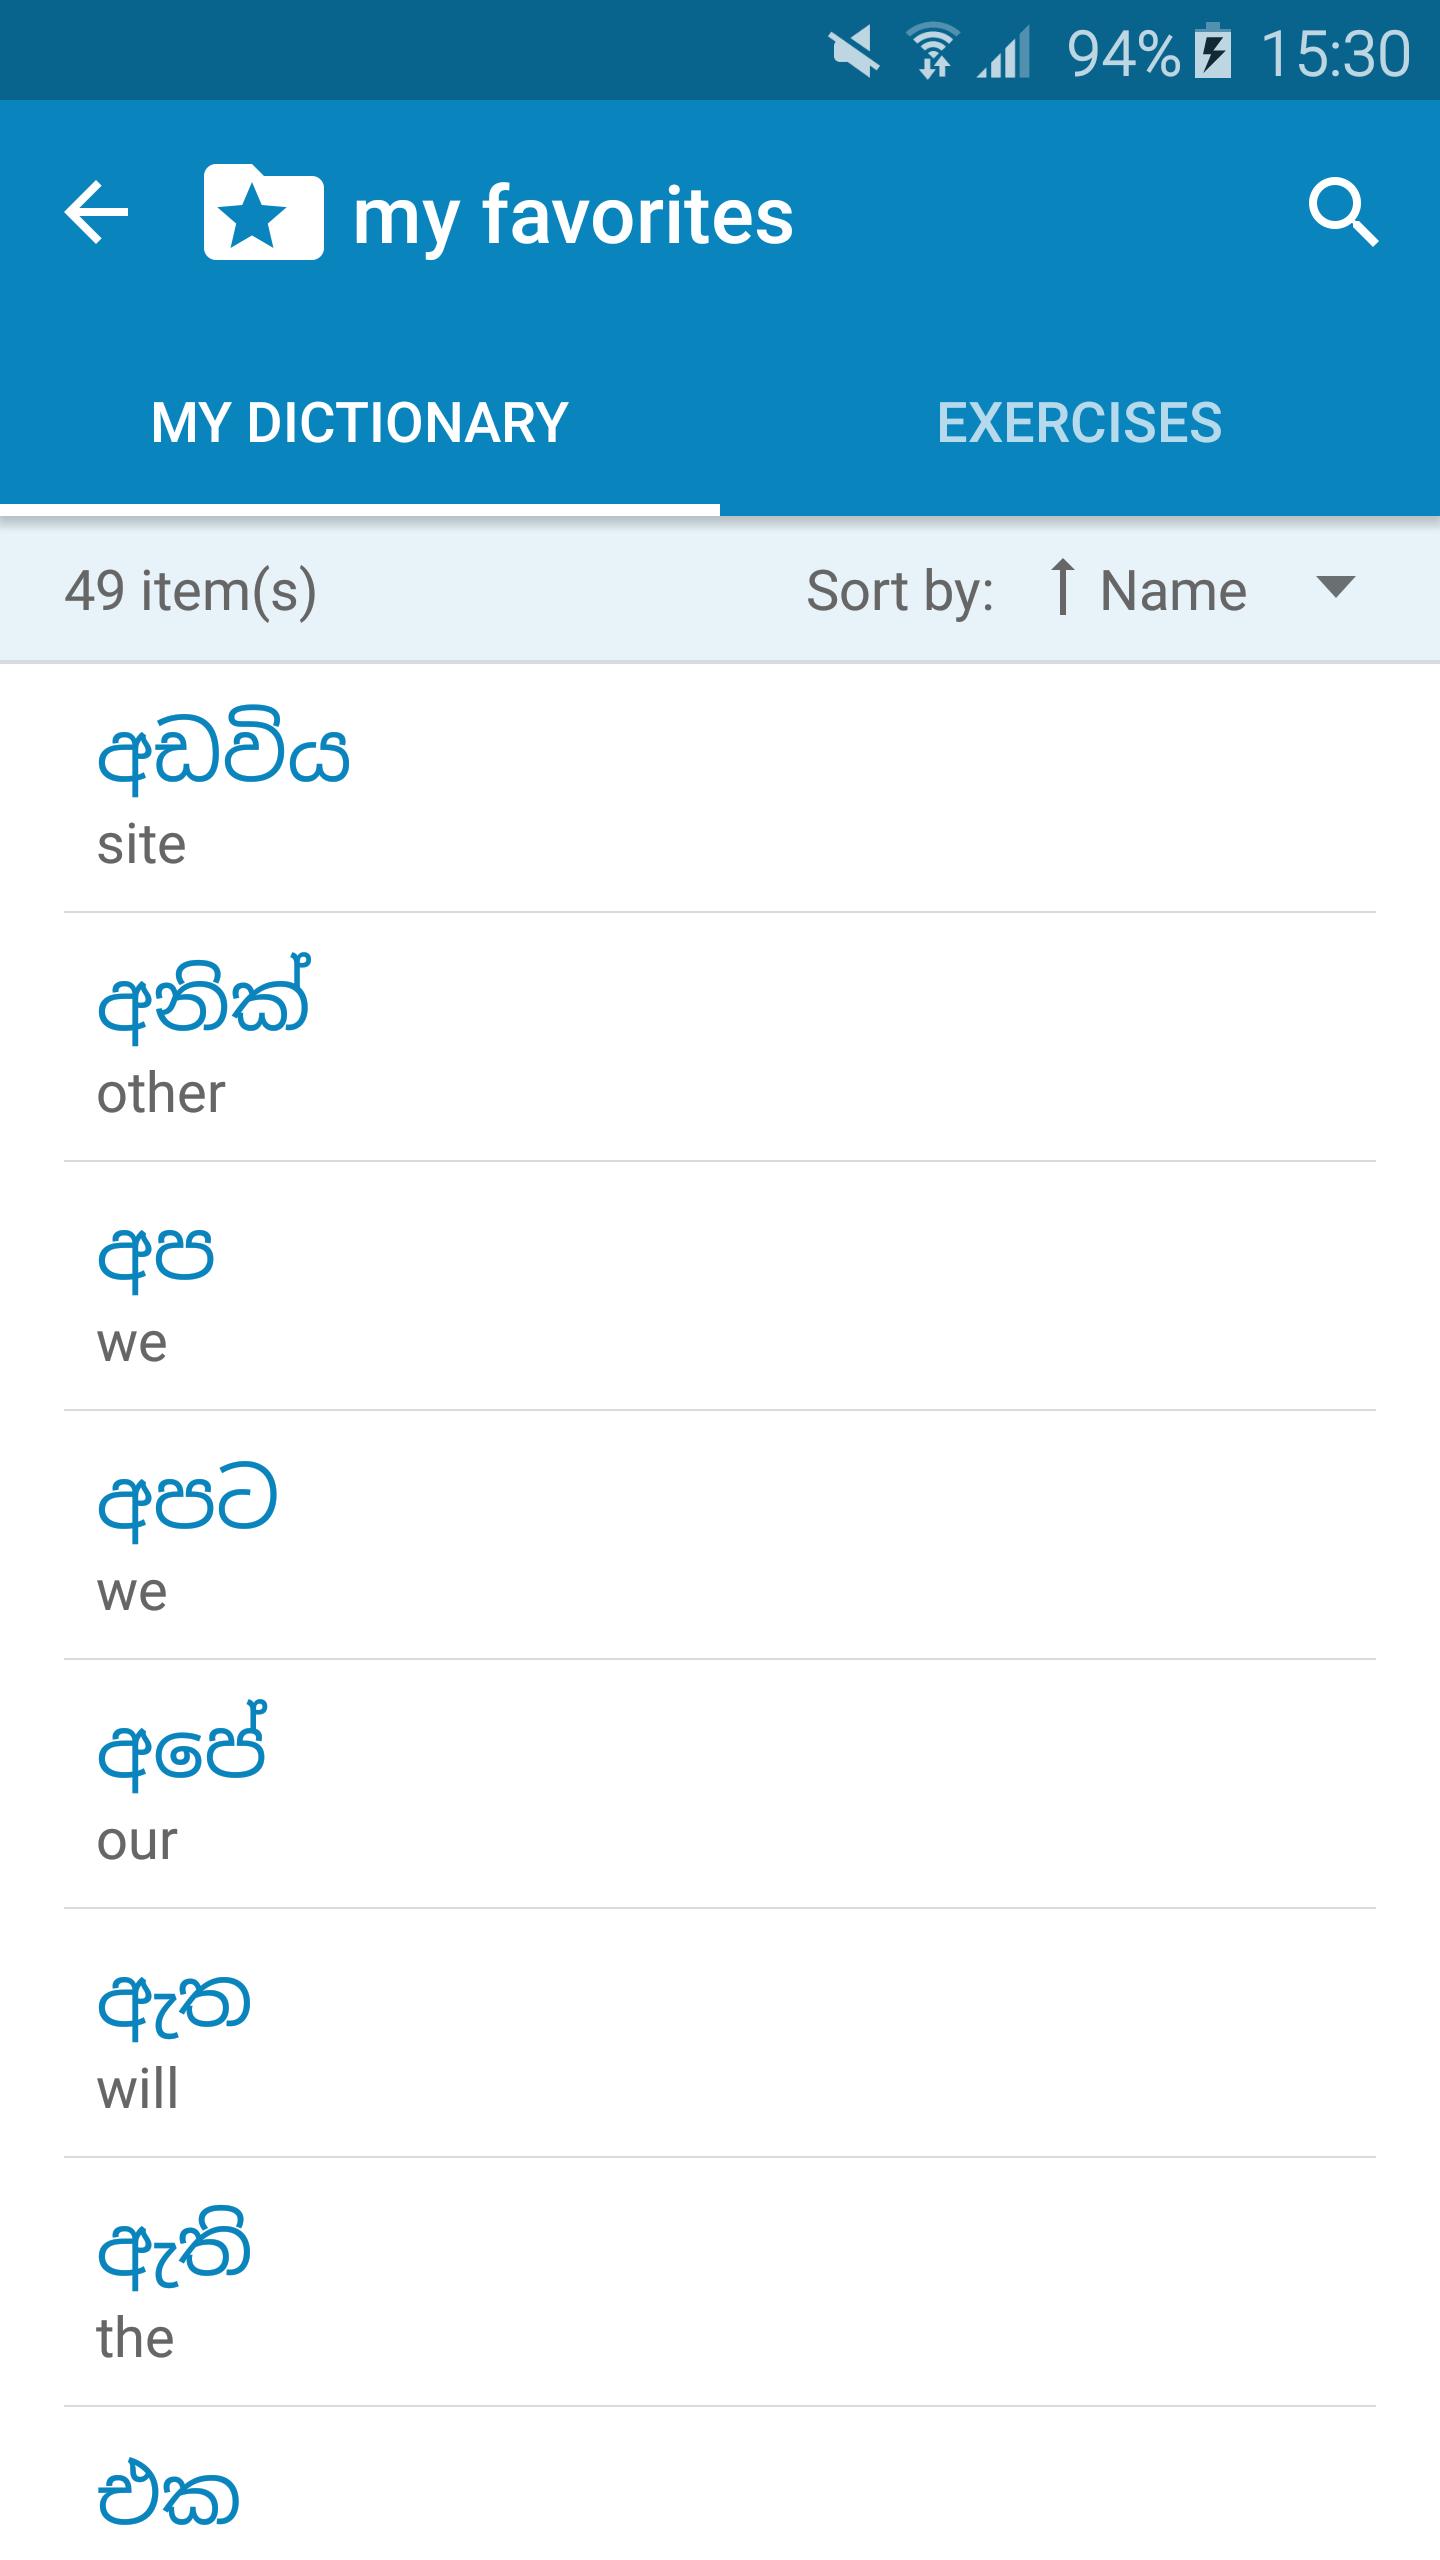Tap the back arrow icon
Viewport: 1440px width, 2560px height.
tap(96, 212)
